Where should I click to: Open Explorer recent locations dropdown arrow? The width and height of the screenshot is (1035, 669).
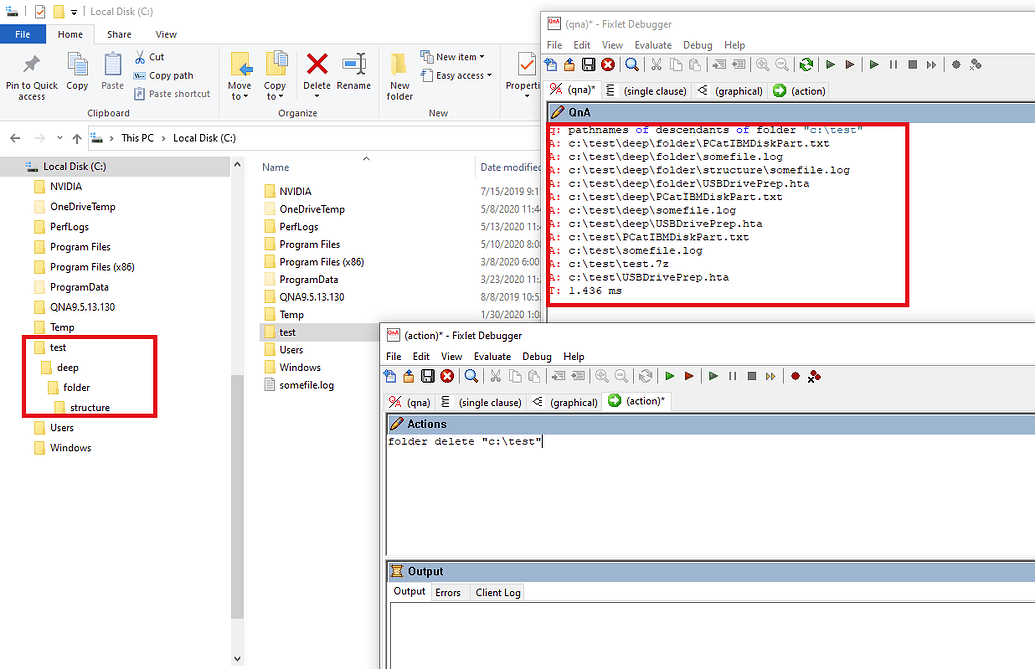(59, 138)
